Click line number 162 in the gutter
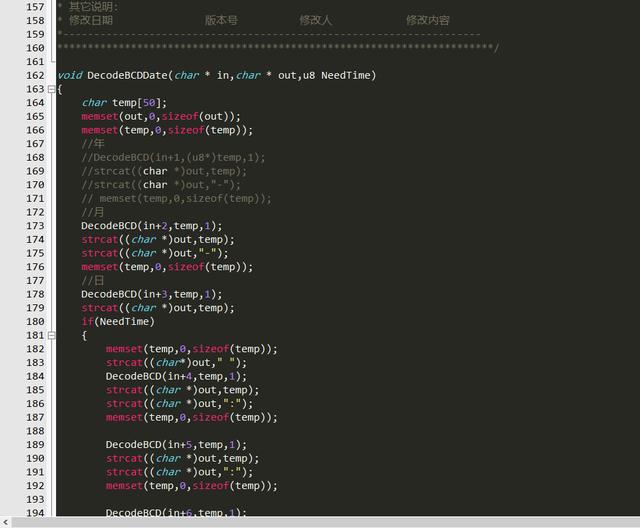Screen dimensions: 640x528 [x=36, y=75]
